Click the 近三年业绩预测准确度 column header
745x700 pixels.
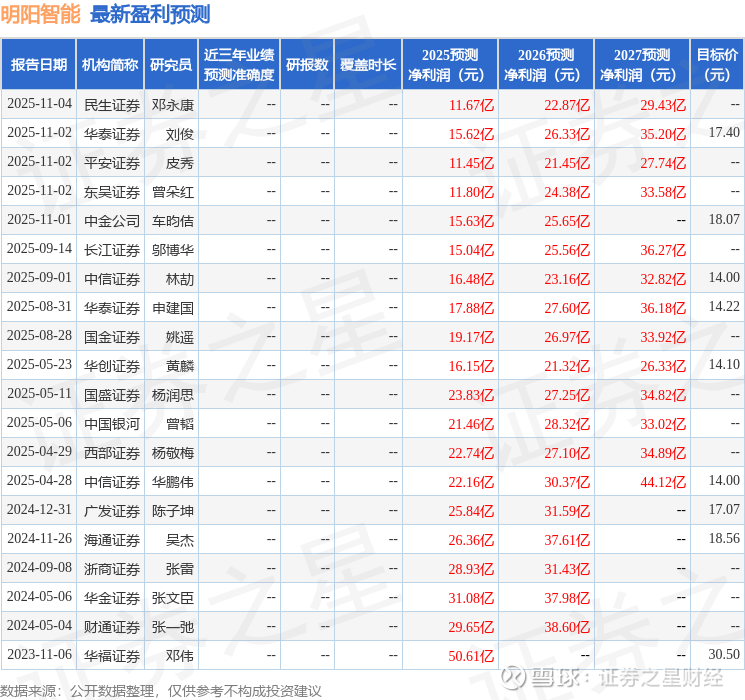(239, 65)
